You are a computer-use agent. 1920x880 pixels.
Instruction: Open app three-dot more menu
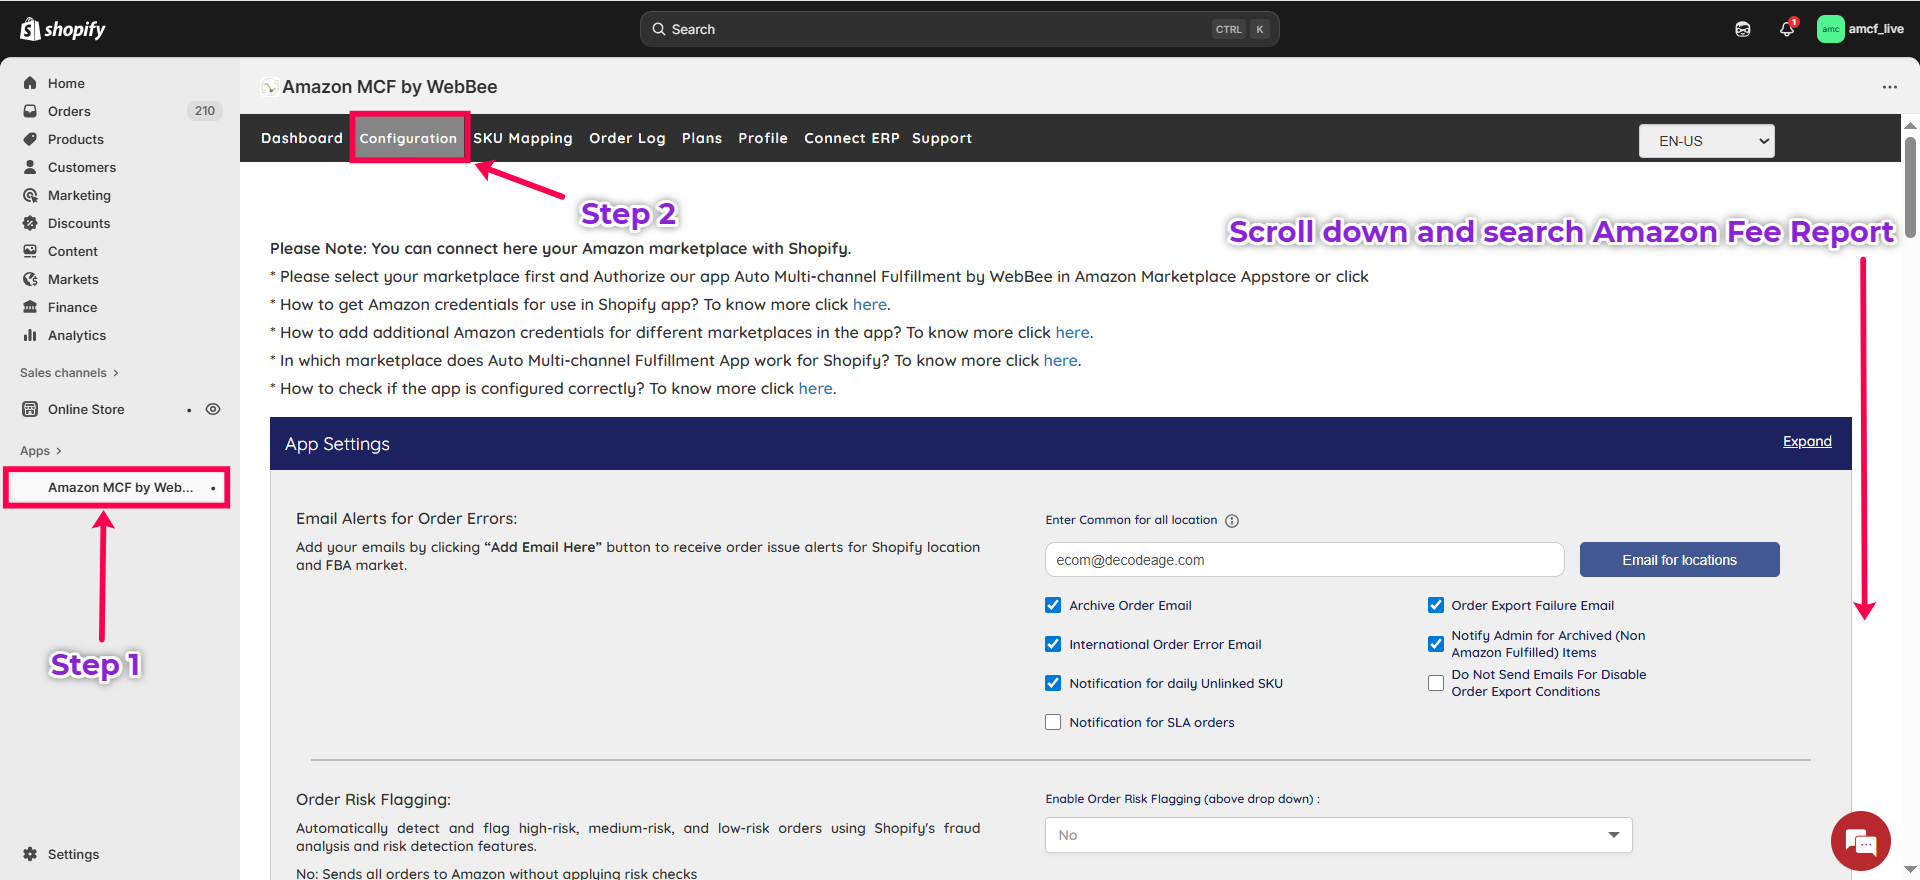click(x=1889, y=87)
